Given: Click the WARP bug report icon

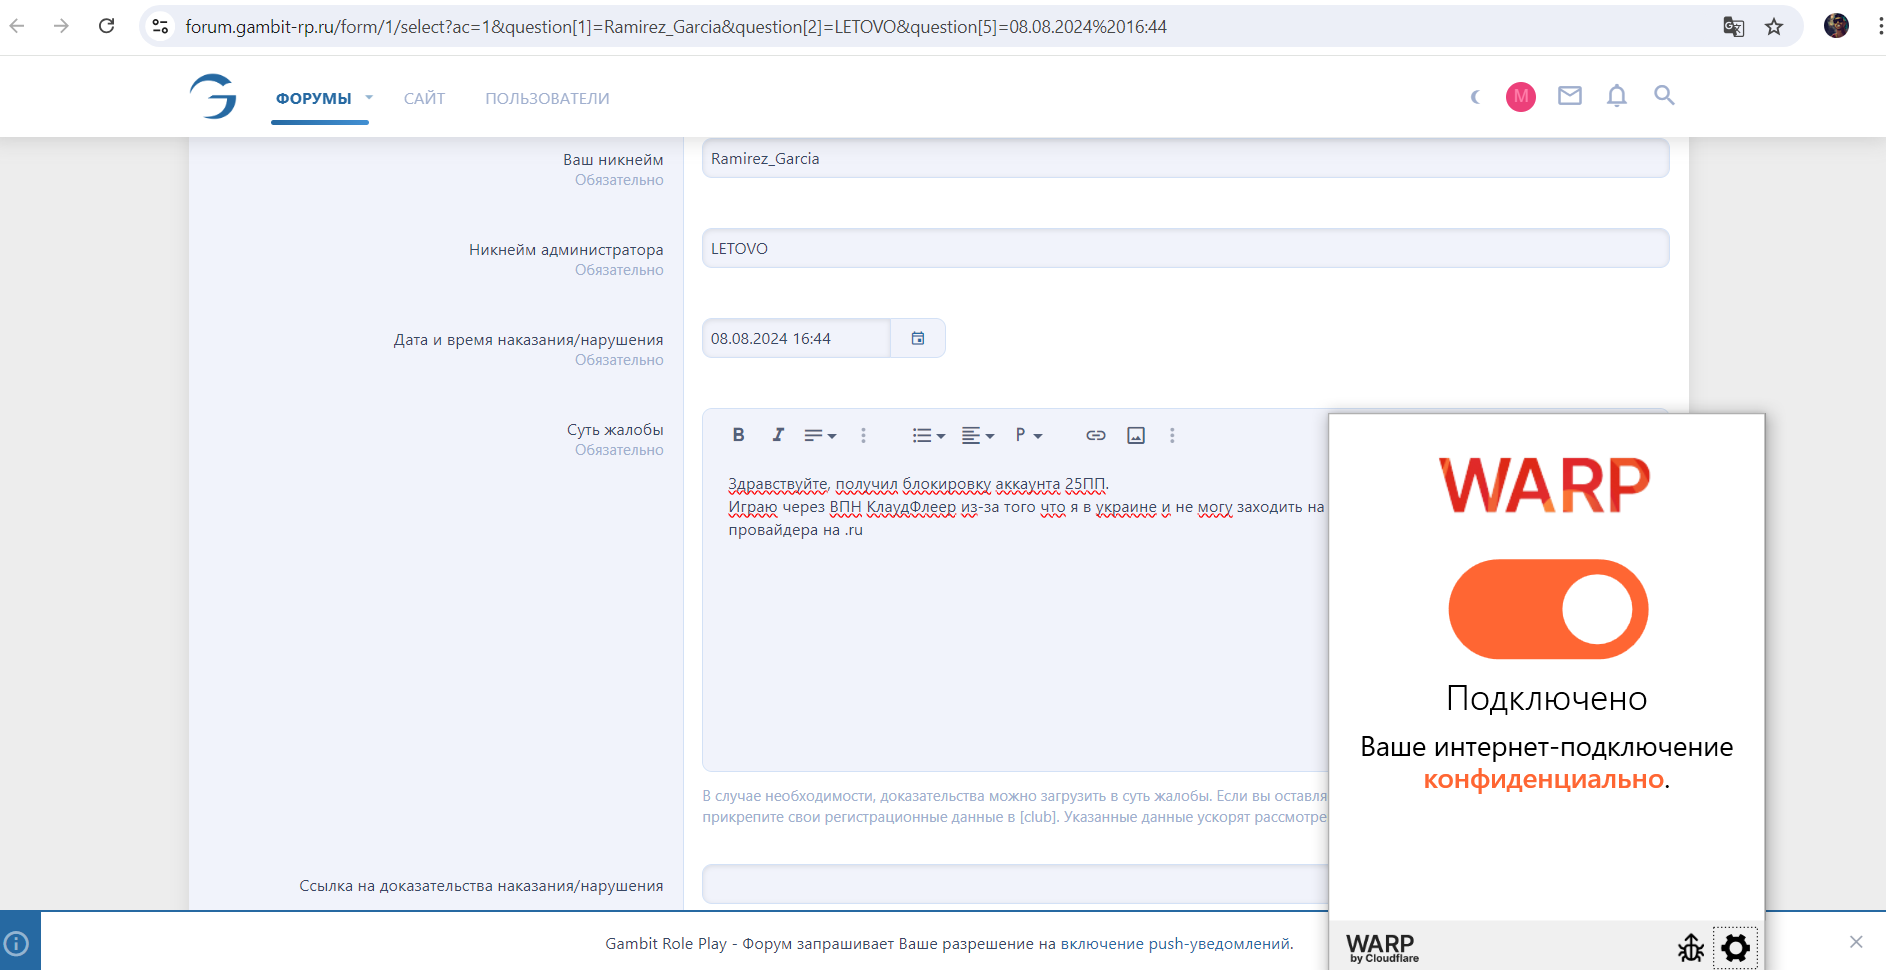Looking at the screenshot, I should pos(1691,947).
